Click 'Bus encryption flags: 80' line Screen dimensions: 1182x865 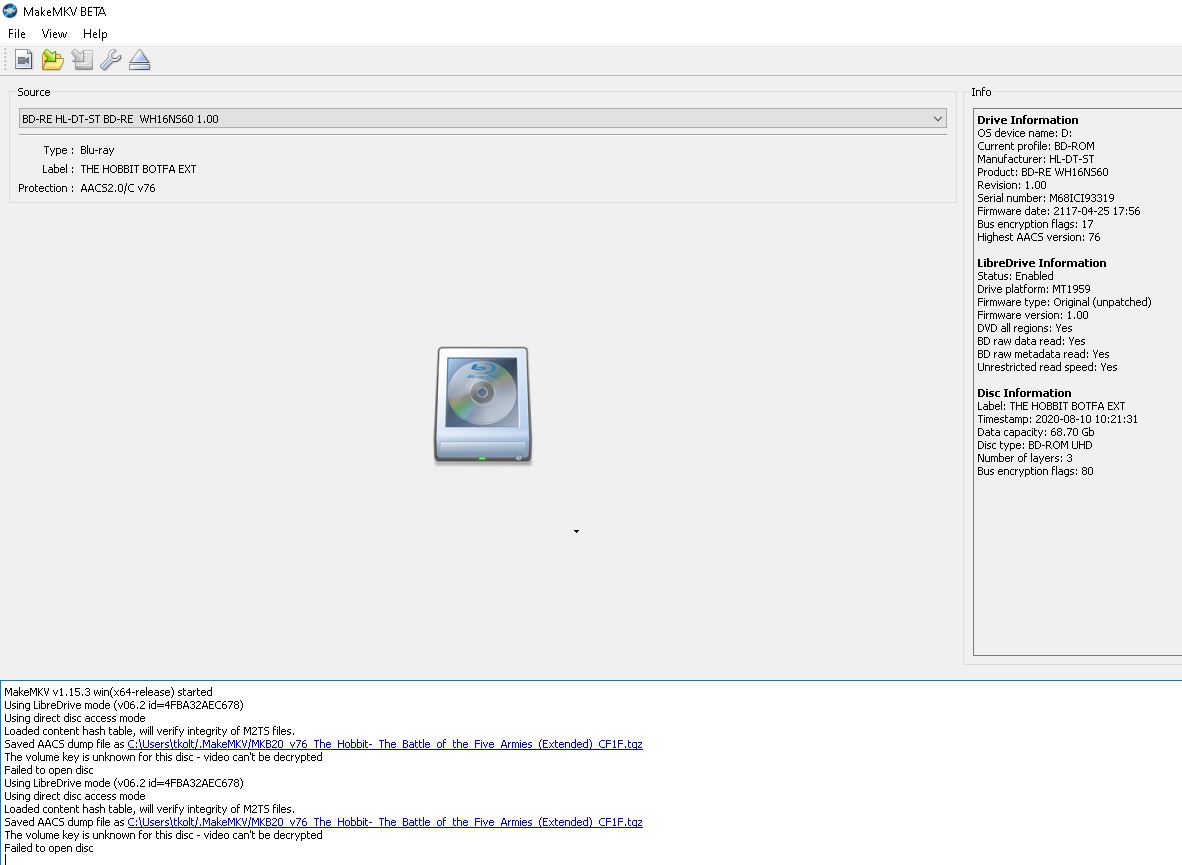1035,471
